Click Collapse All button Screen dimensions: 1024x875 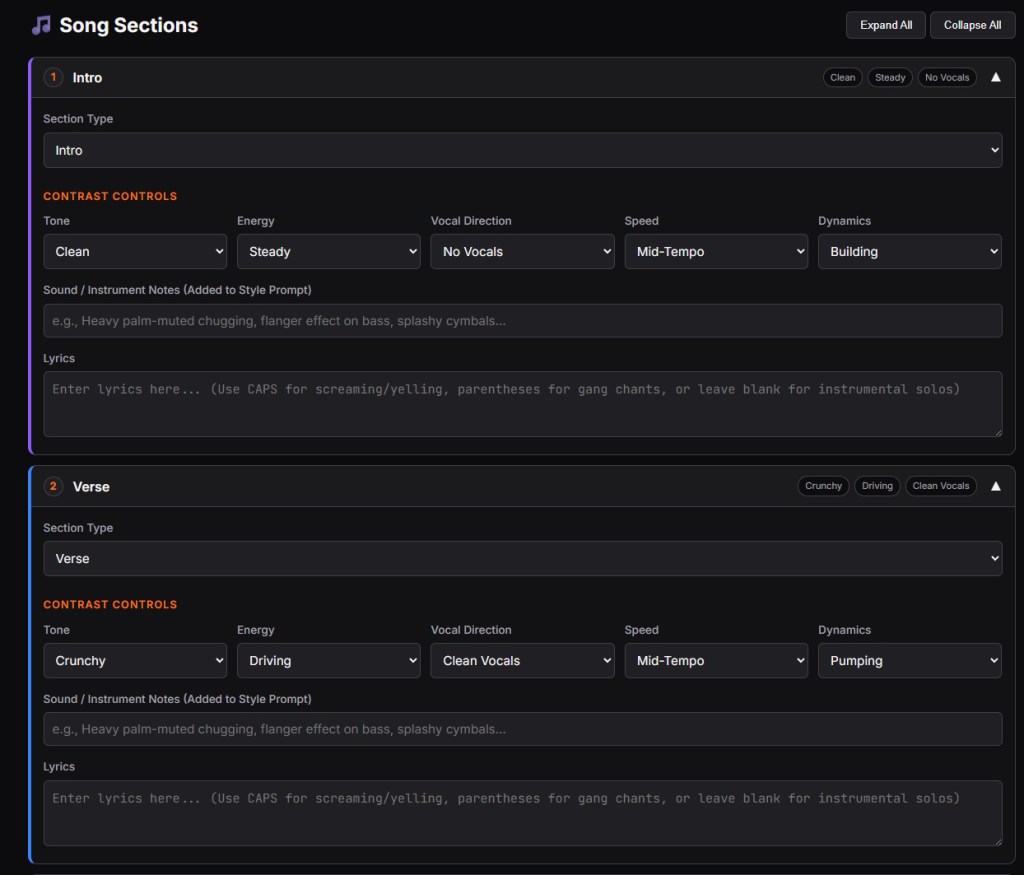point(972,25)
